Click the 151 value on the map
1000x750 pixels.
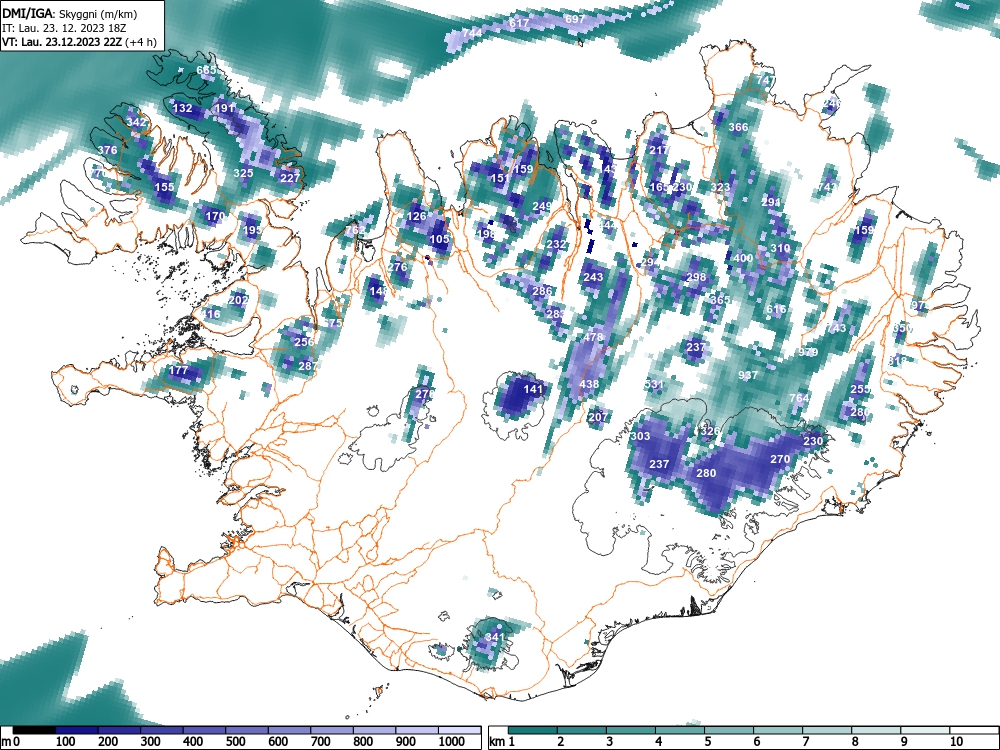tap(500, 178)
